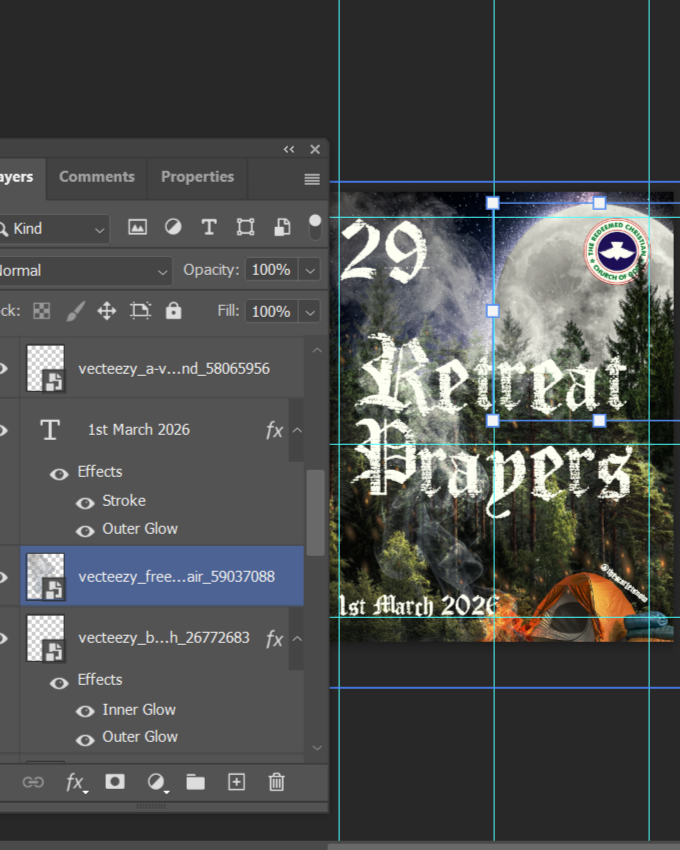Hide the Stroke effect
The image size is (680, 850).
[x=85, y=503]
